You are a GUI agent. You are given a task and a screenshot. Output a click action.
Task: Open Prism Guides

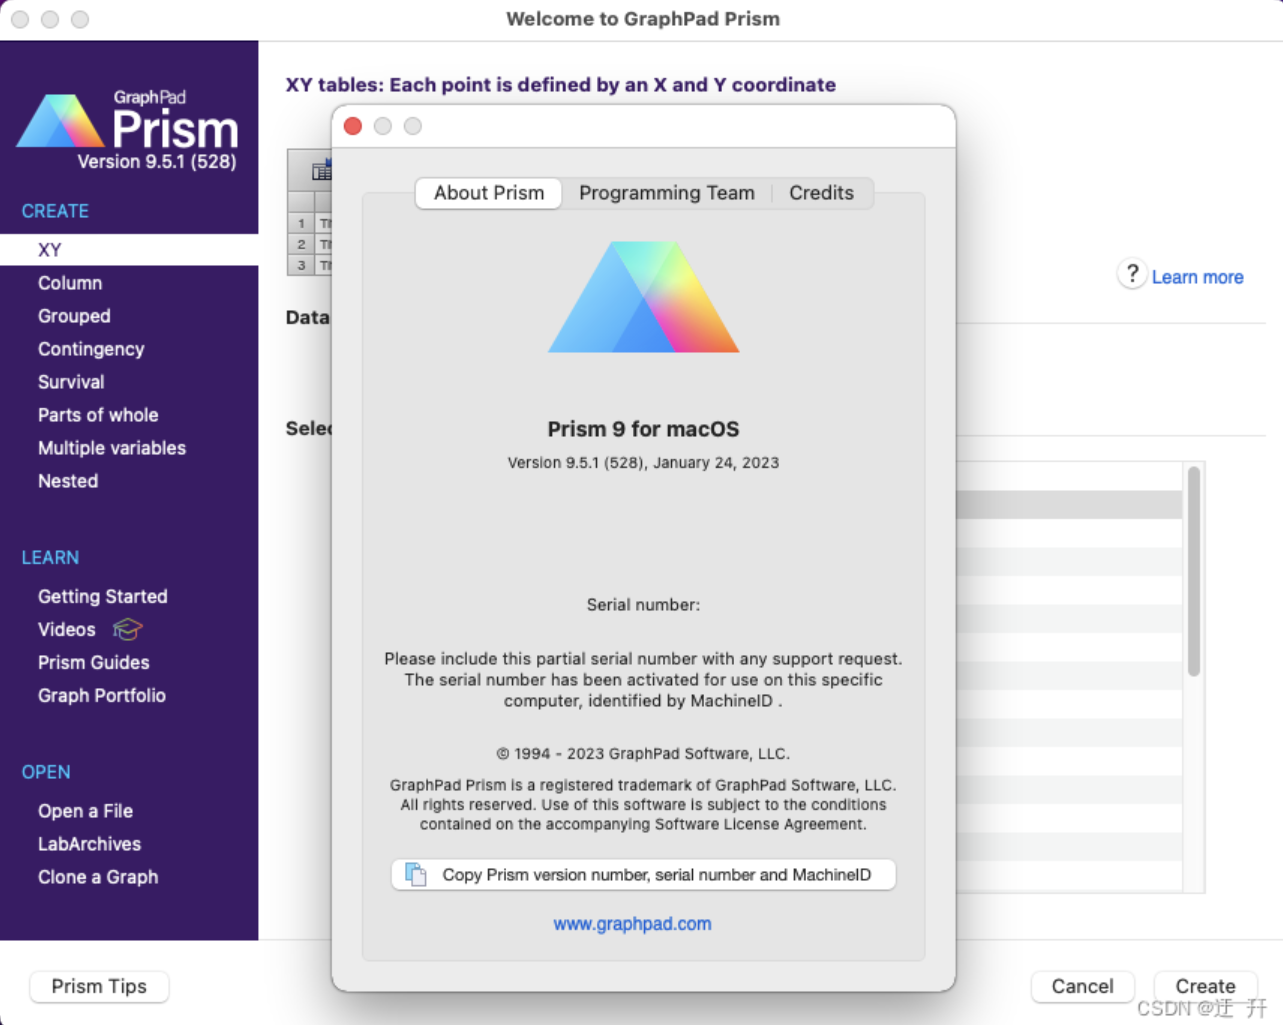coord(93,662)
